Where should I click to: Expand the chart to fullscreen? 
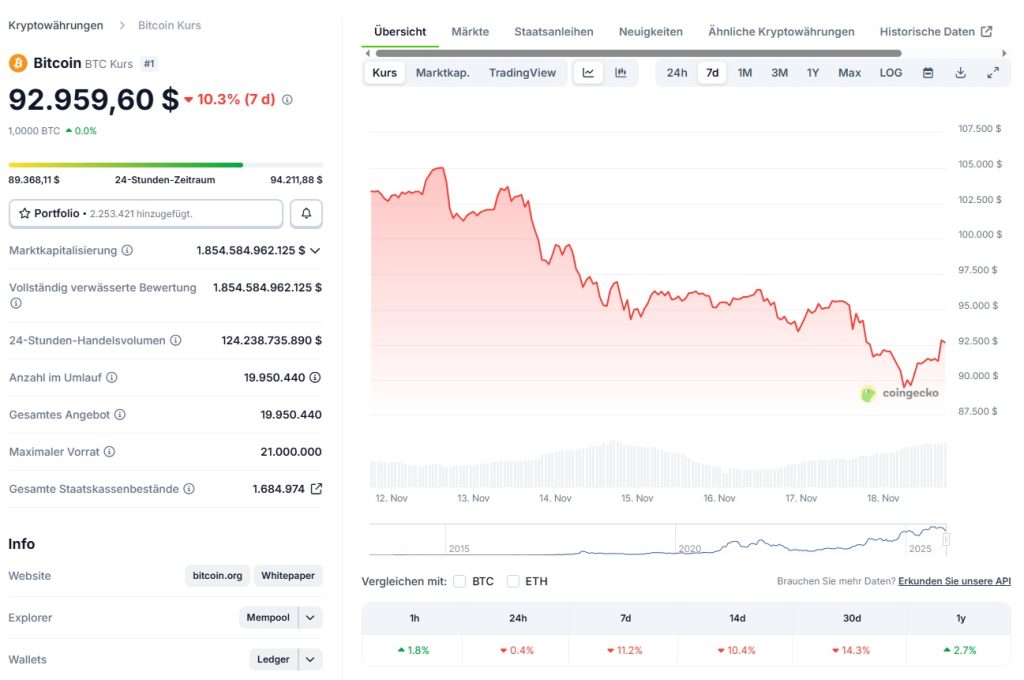993,72
